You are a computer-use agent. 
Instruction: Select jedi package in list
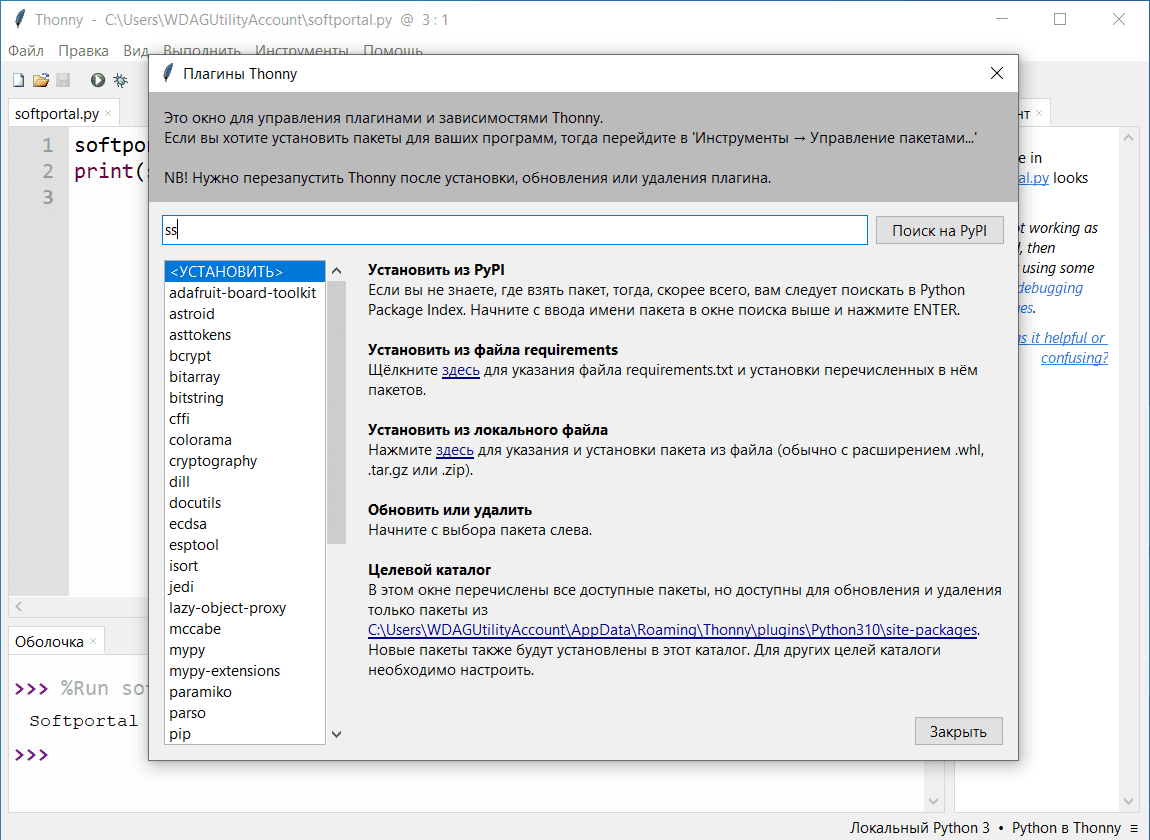(x=245, y=587)
